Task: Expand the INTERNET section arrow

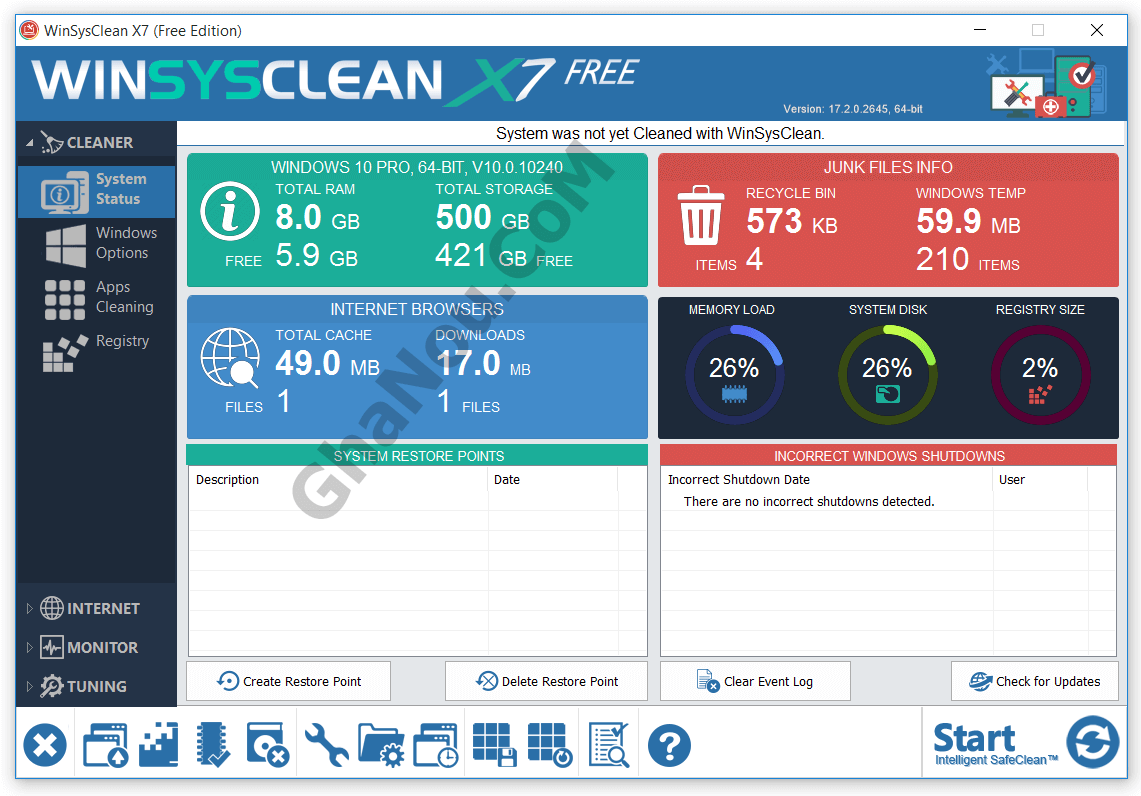Action: tap(29, 608)
